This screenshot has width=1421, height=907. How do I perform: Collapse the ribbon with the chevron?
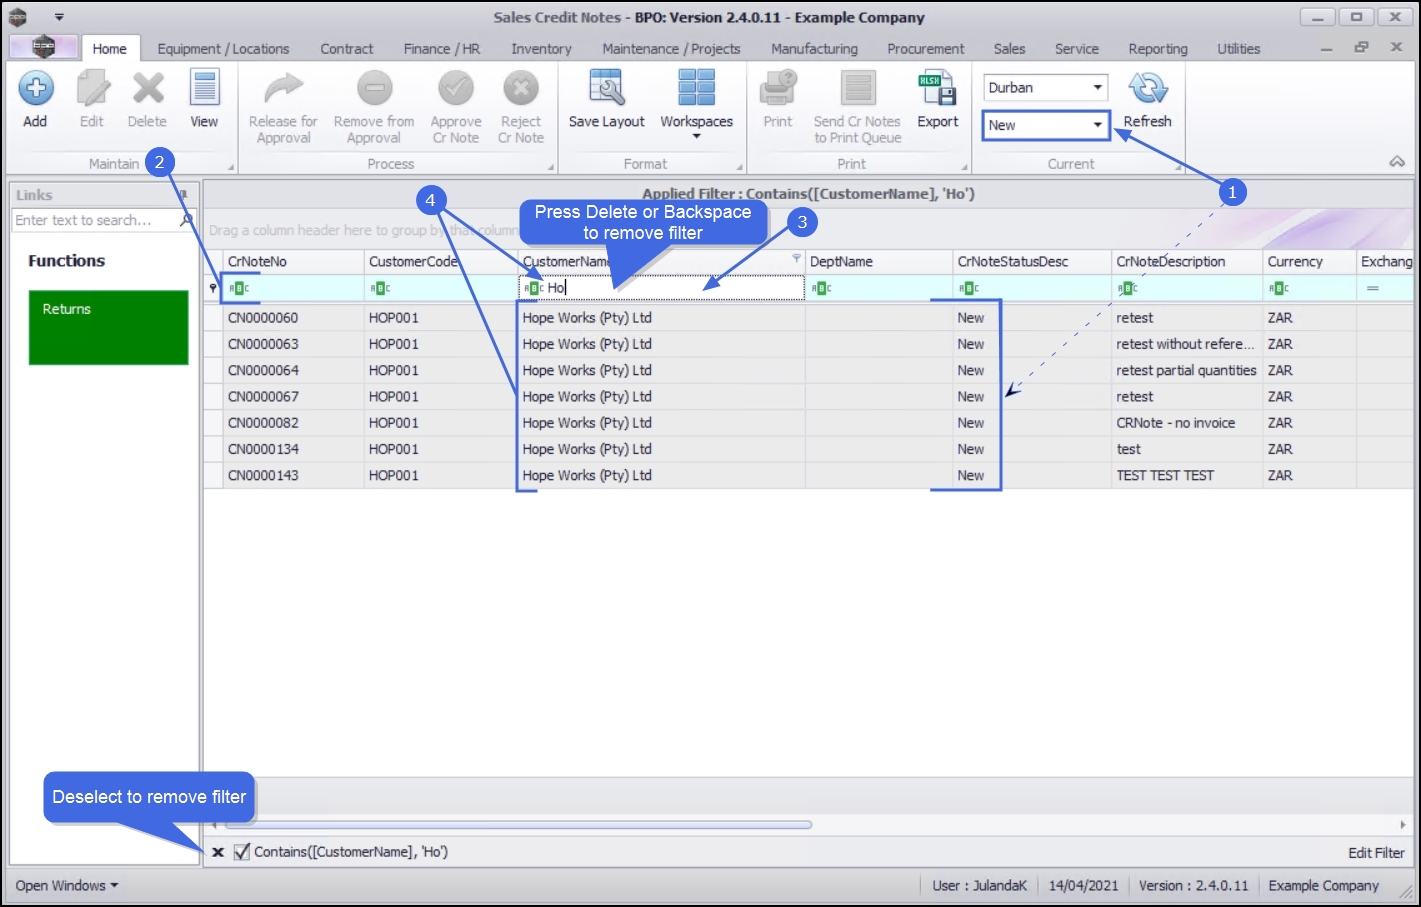click(1397, 162)
